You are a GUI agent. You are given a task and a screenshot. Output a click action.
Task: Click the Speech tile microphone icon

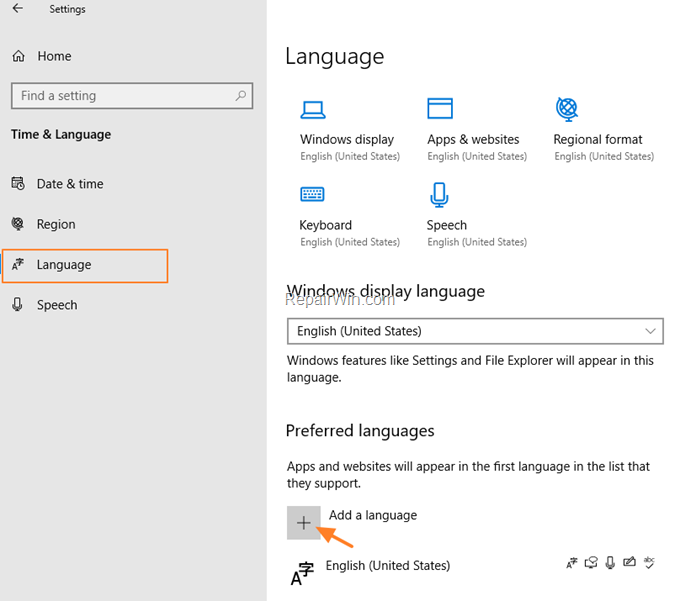point(439,195)
